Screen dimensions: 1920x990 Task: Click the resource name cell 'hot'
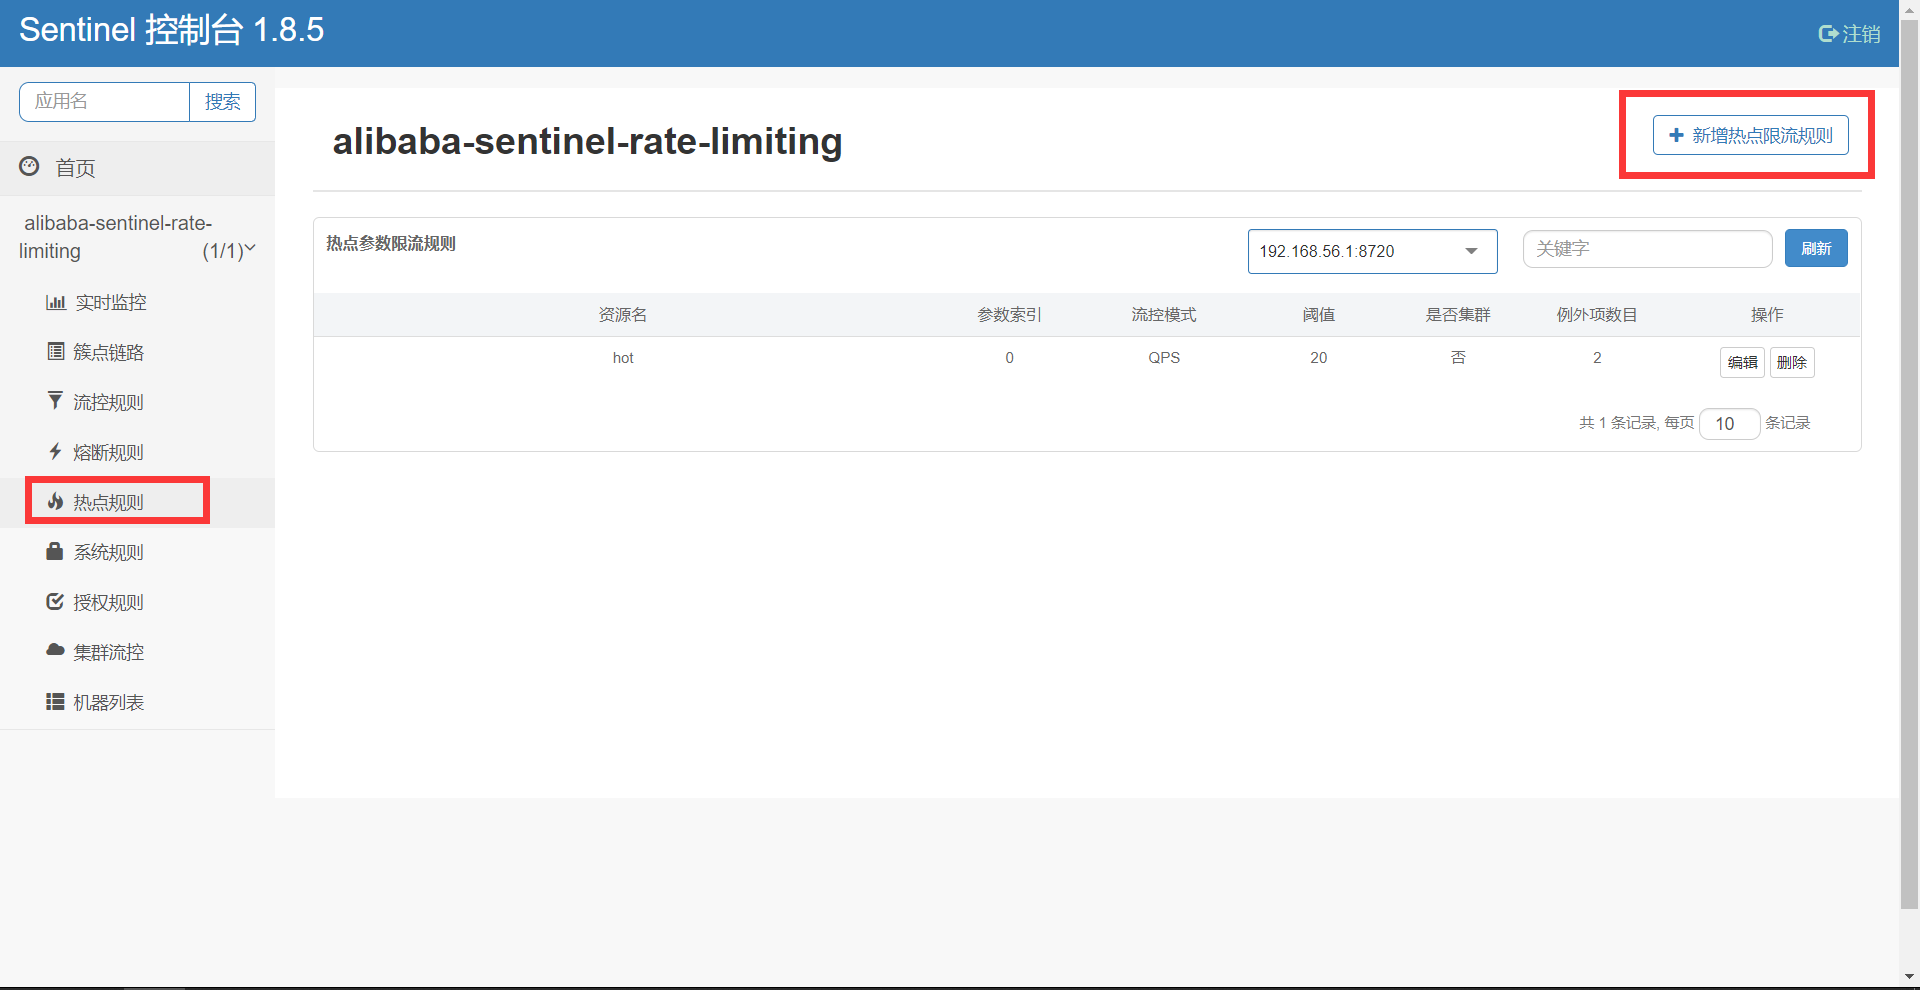tap(623, 358)
